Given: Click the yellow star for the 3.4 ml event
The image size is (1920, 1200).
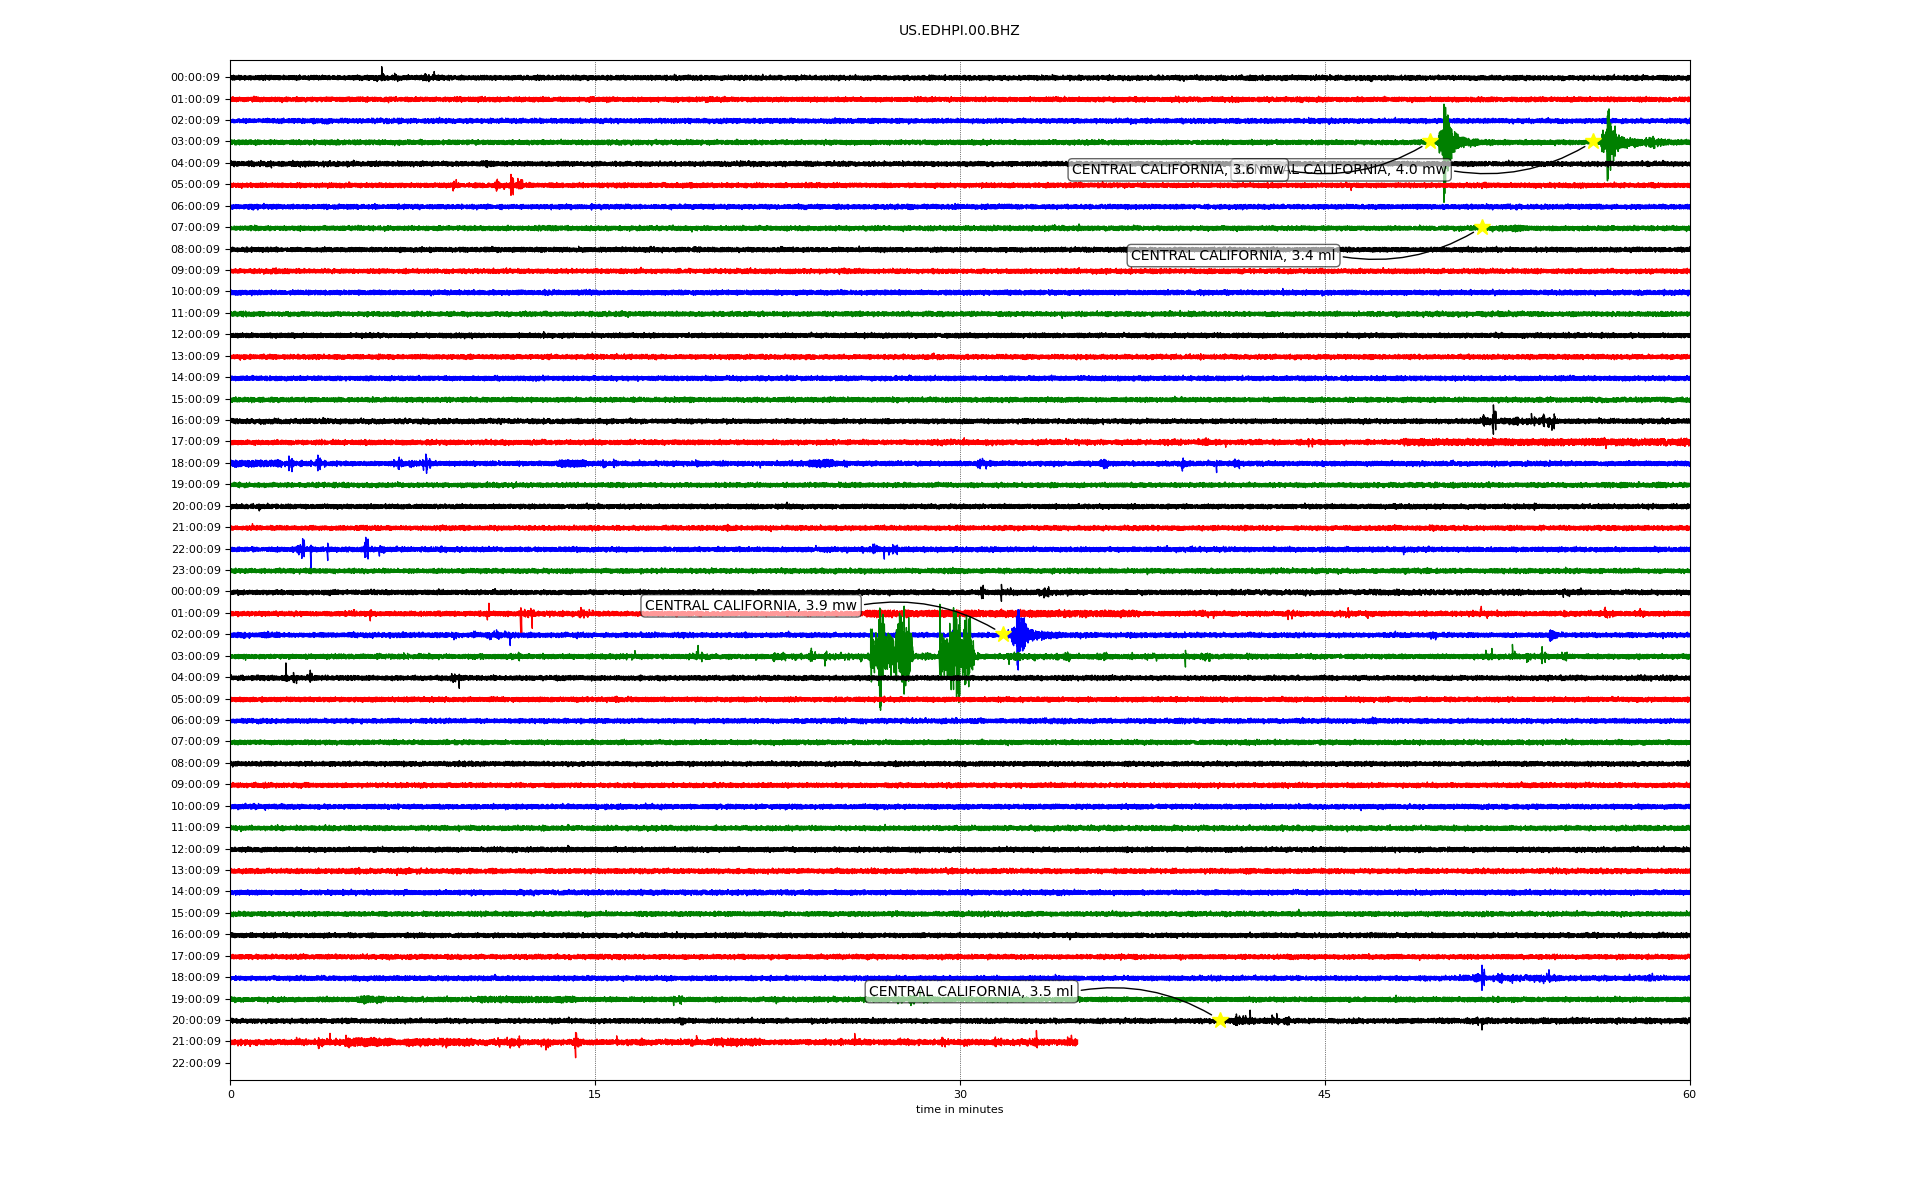Looking at the screenshot, I should pyautogui.click(x=1482, y=227).
